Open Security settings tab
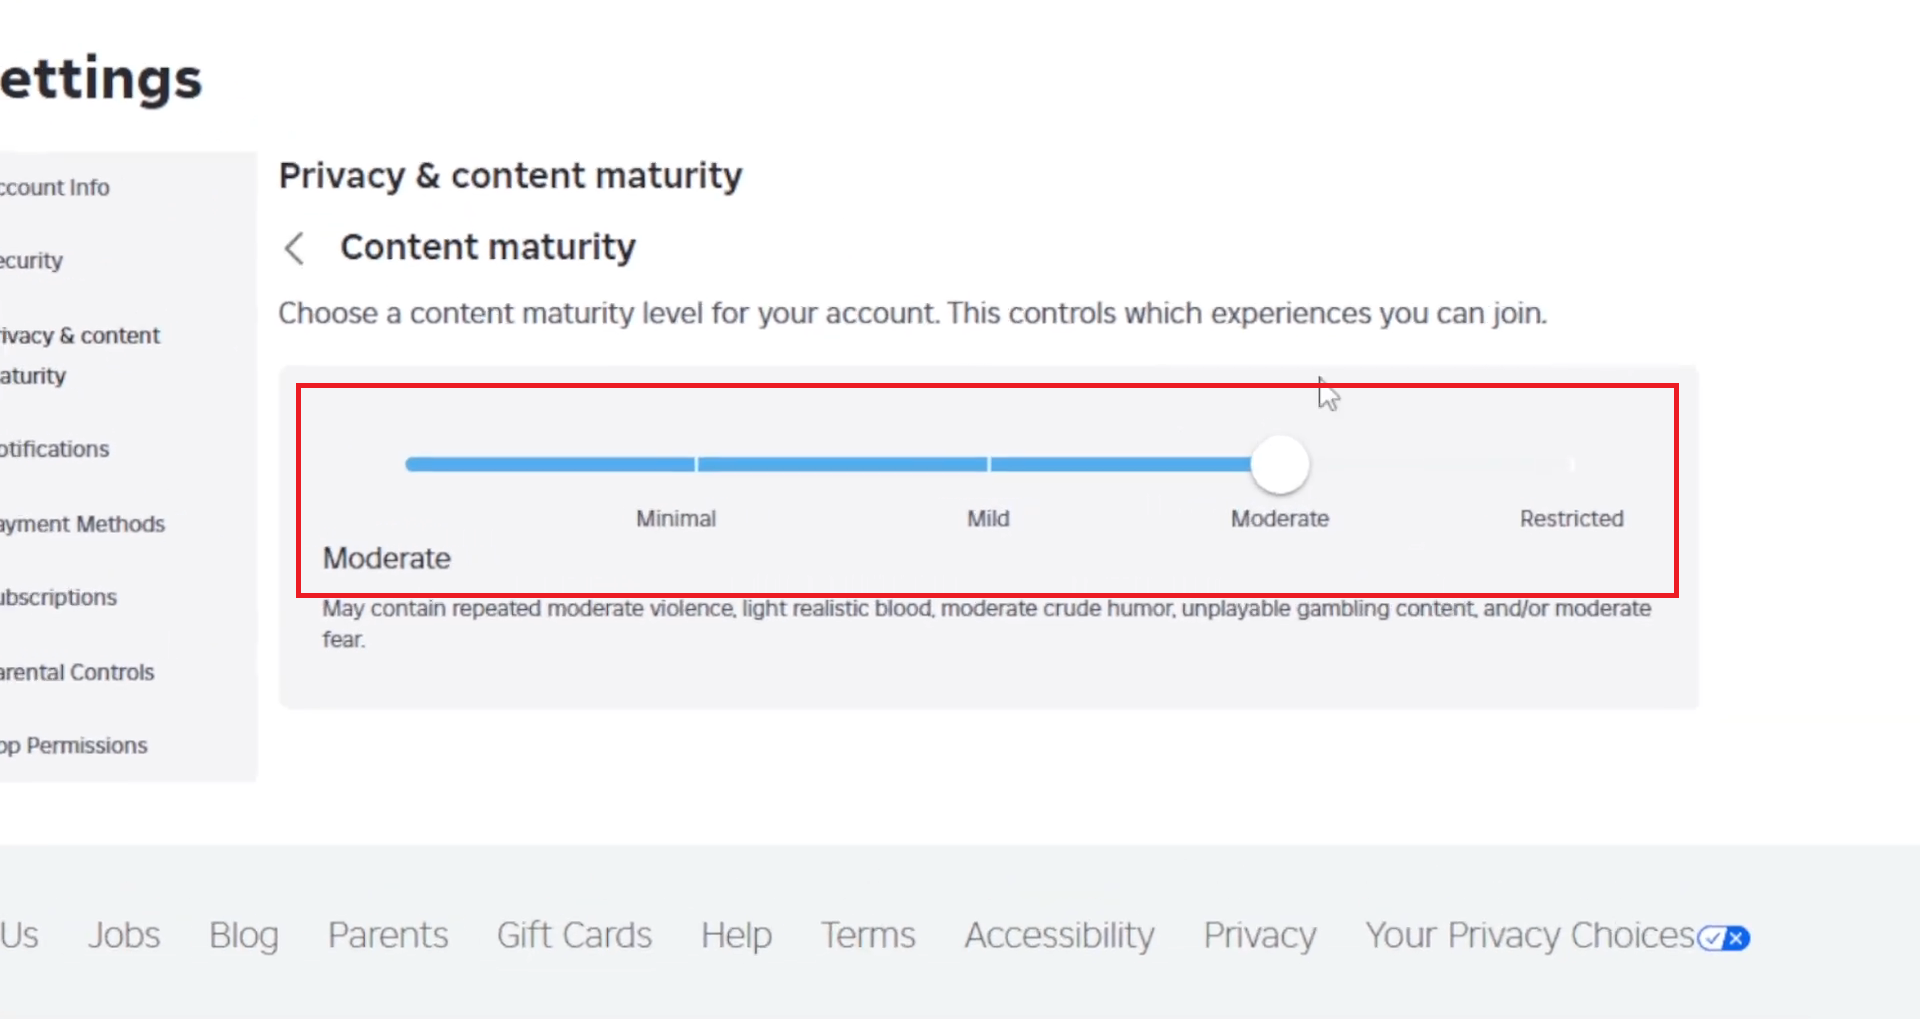Image resolution: width=1920 pixels, height=1019 pixels. [32, 261]
